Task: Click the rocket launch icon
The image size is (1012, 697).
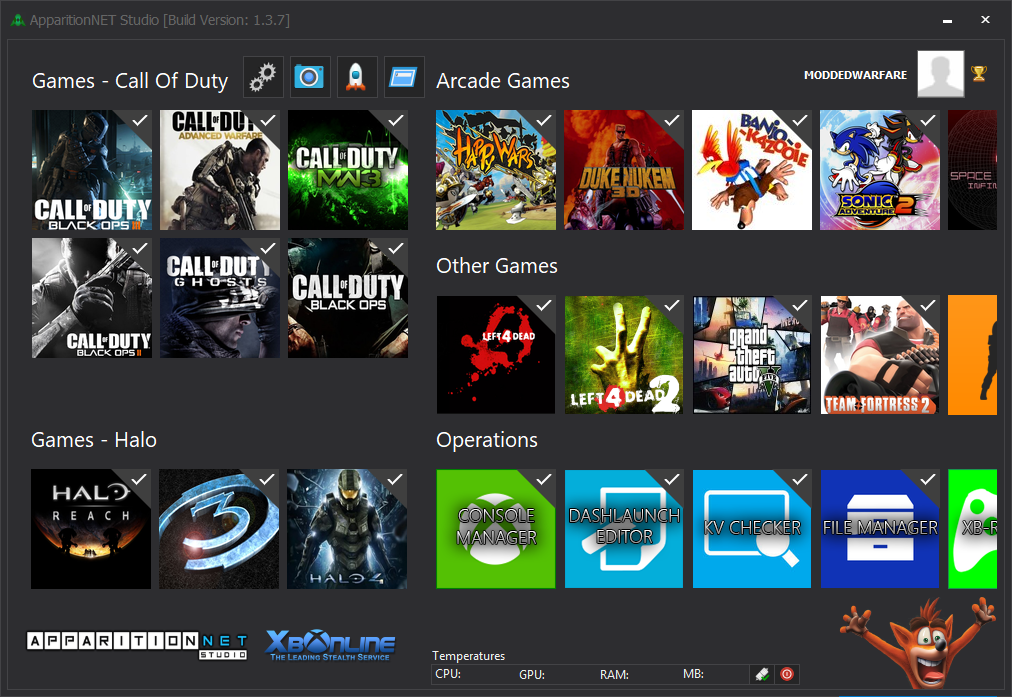Action: (357, 77)
